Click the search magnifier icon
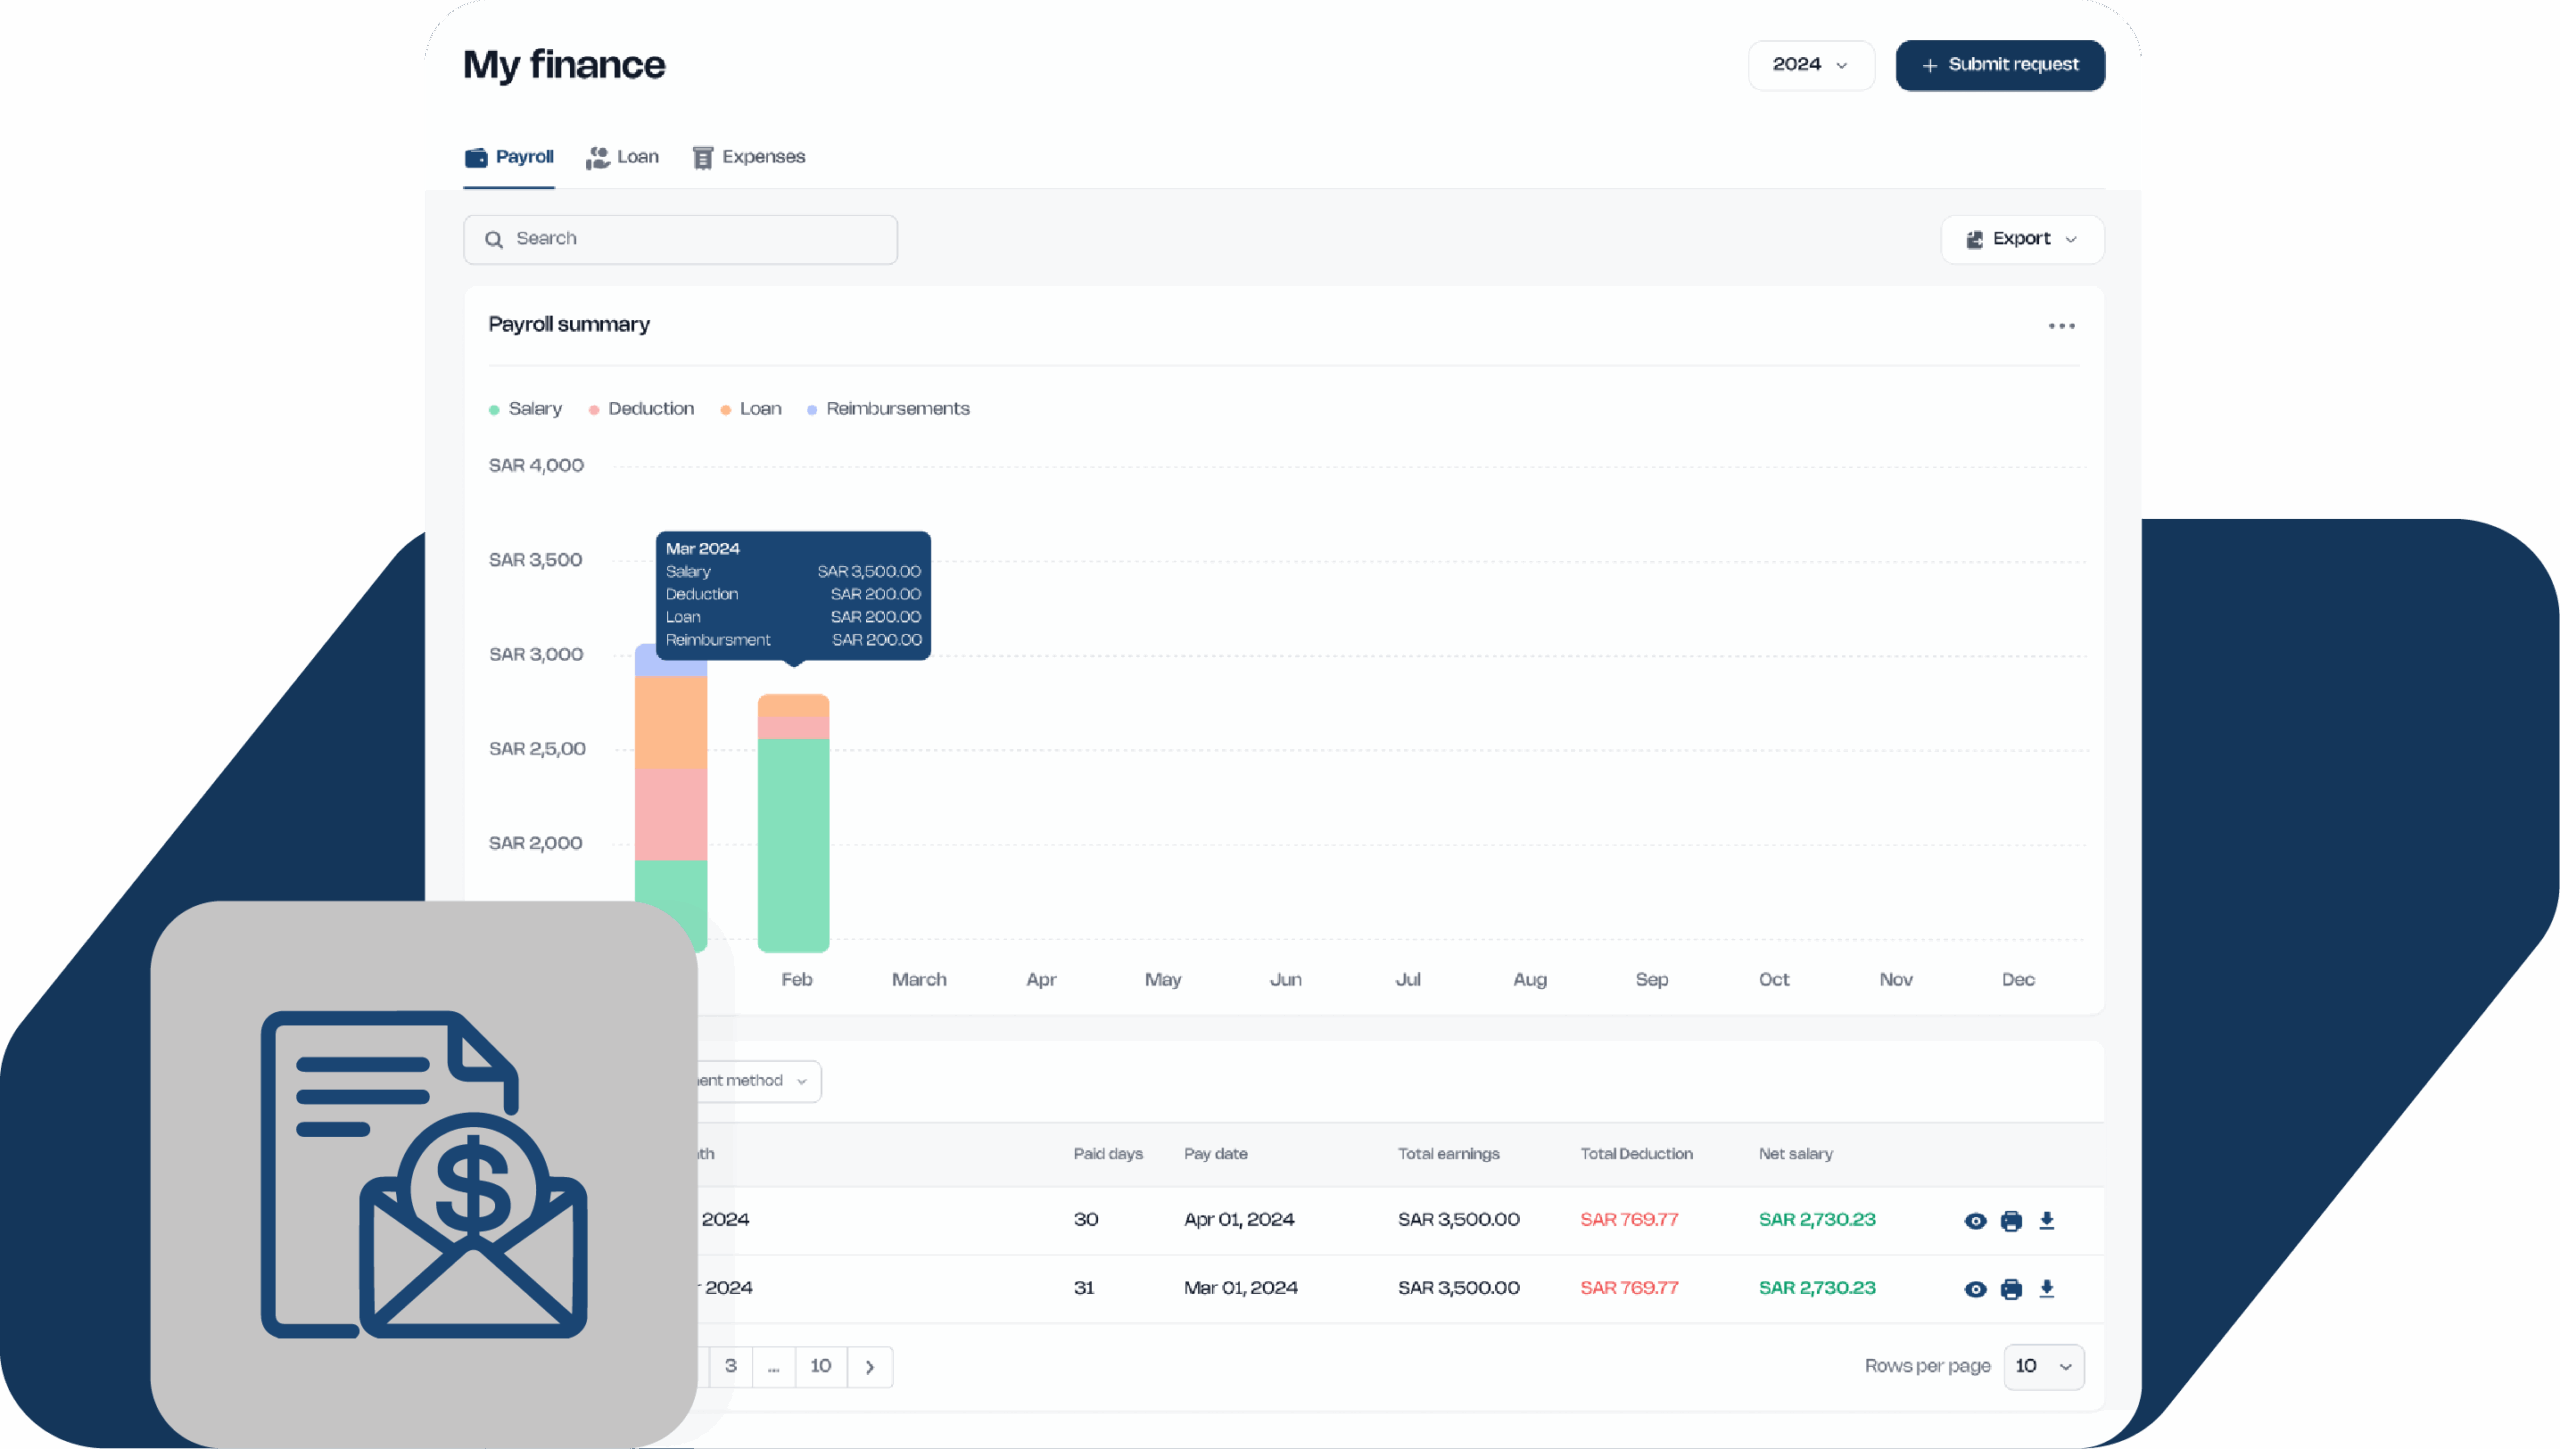Image resolution: width=2560 pixels, height=1449 pixels. (x=494, y=240)
